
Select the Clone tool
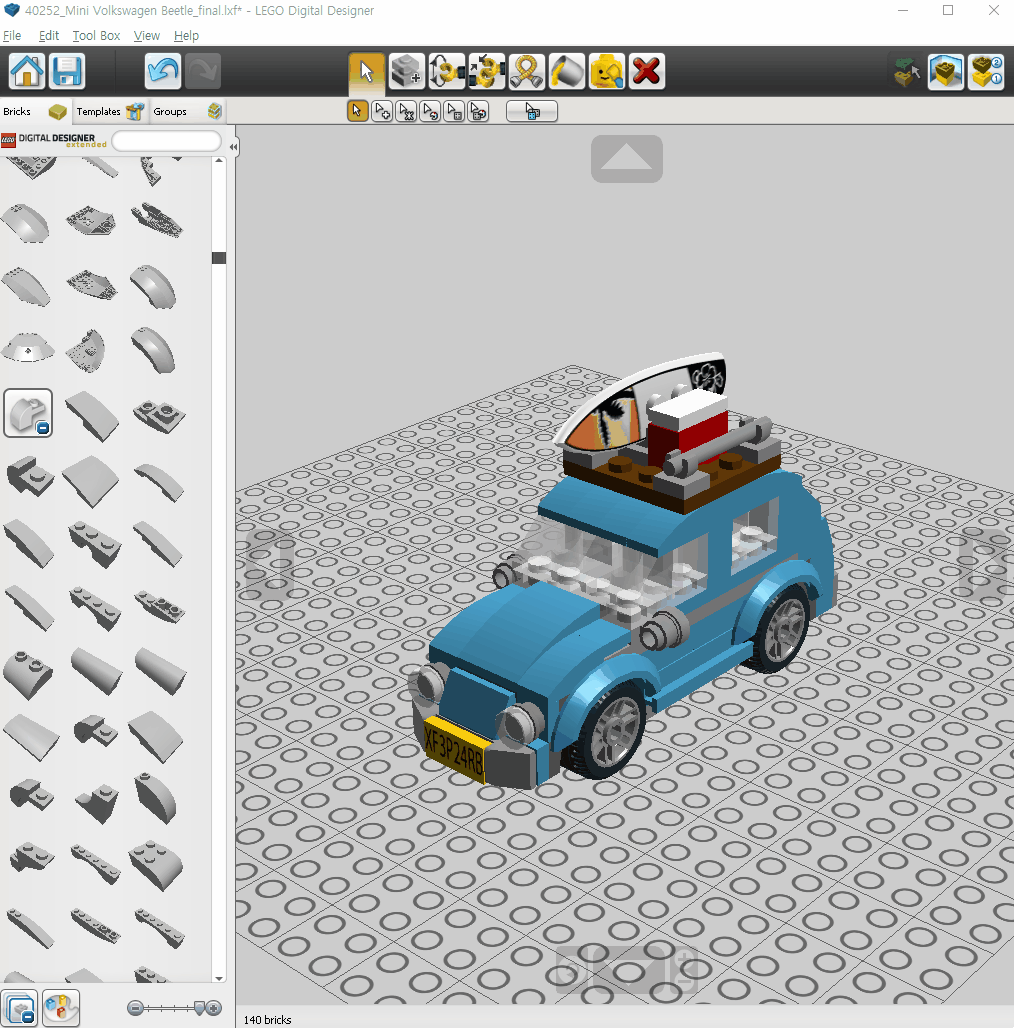coord(406,72)
